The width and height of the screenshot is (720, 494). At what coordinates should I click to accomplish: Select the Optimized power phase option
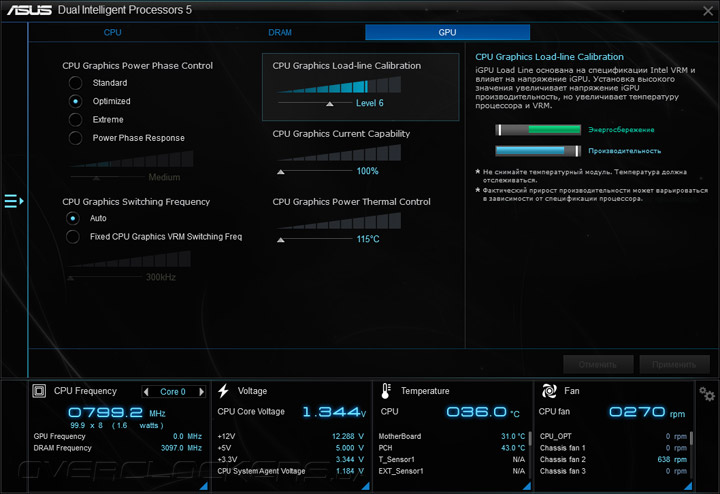coord(75,101)
